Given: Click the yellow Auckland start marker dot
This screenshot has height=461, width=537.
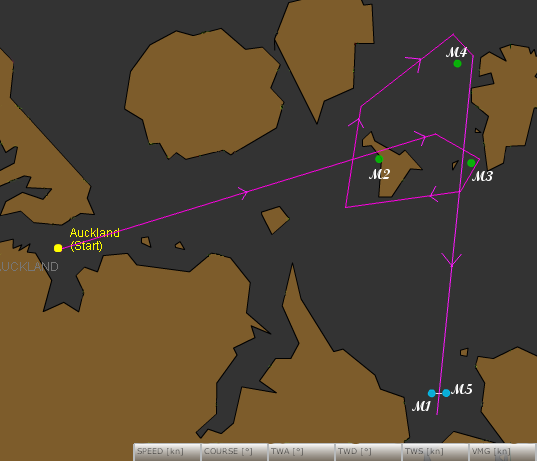Looking at the screenshot, I should tap(58, 248).
